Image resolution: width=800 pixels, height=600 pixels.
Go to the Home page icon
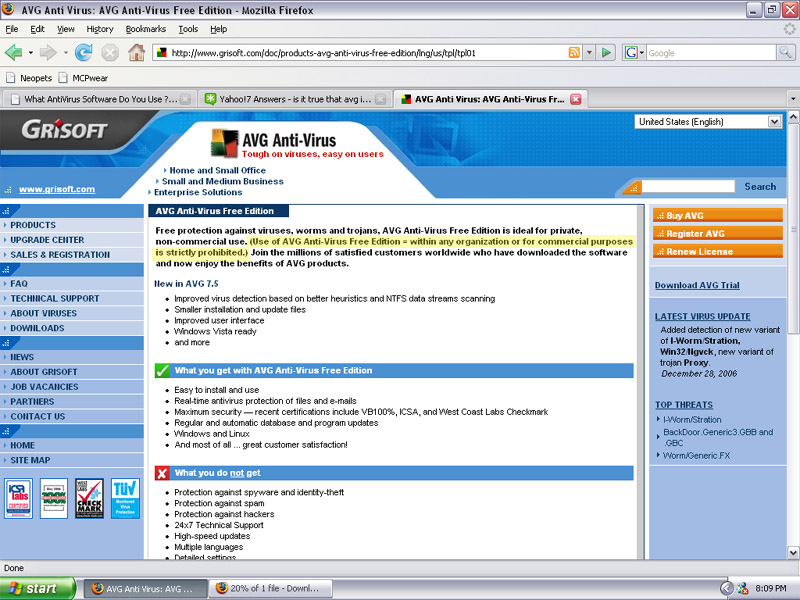click(136, 53)
